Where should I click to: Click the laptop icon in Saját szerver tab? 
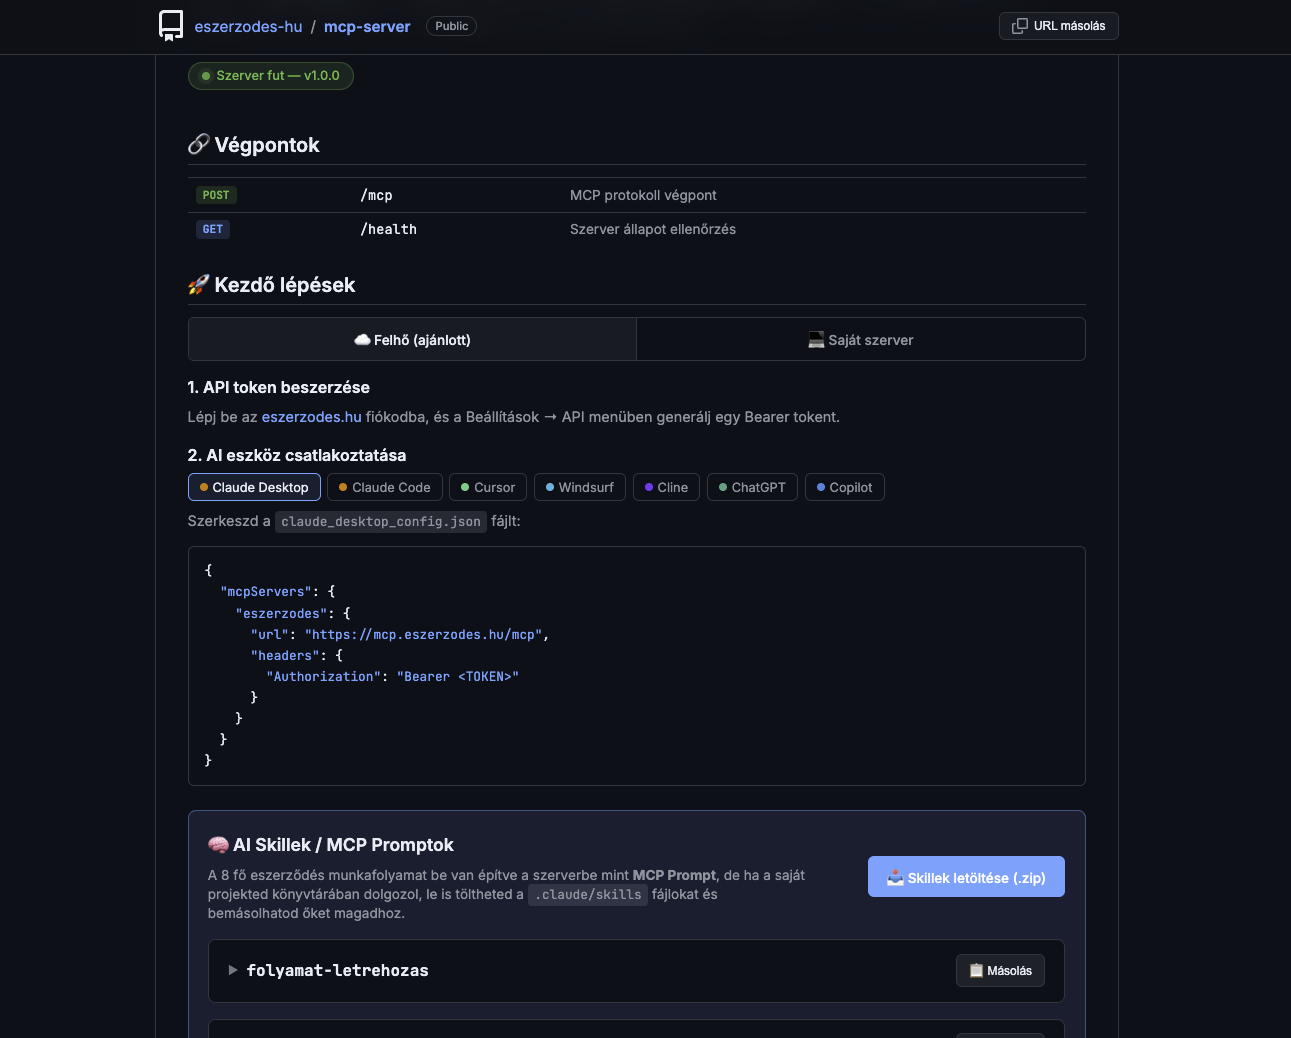click(x=816, y=339)
